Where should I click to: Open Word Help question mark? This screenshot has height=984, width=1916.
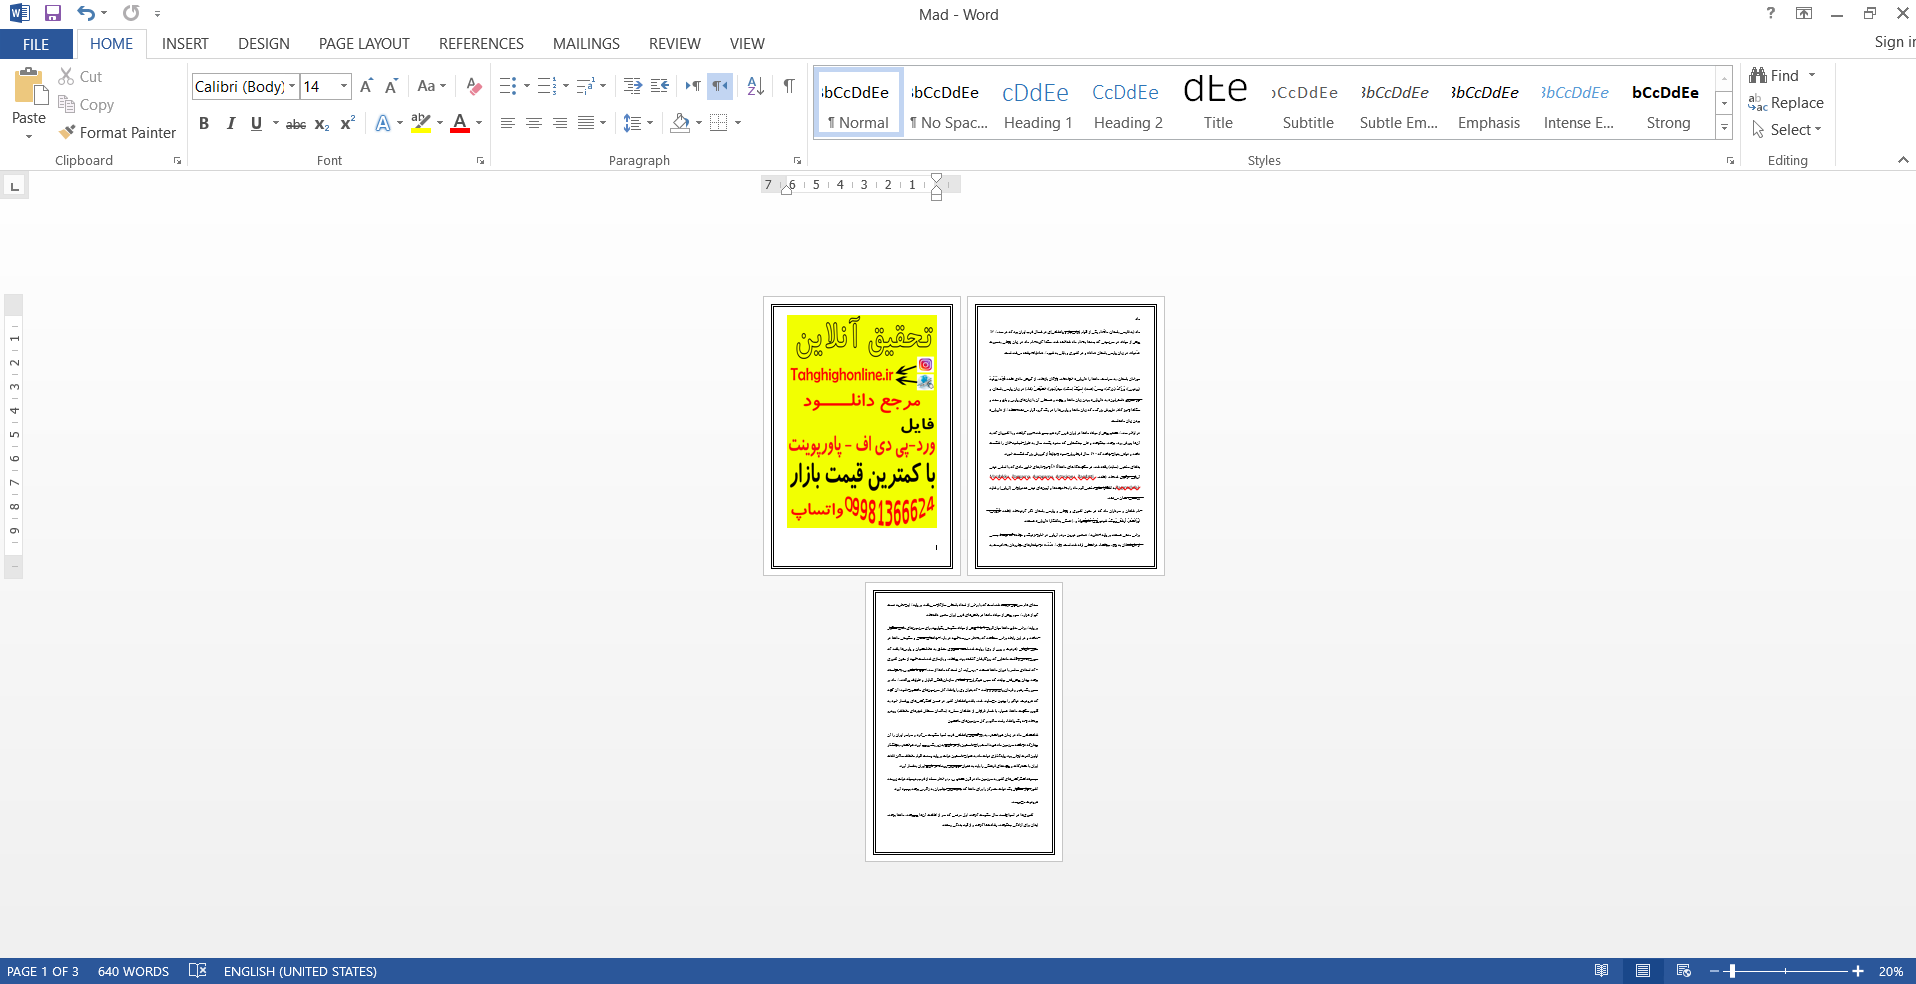click(x=1771, y=13)
